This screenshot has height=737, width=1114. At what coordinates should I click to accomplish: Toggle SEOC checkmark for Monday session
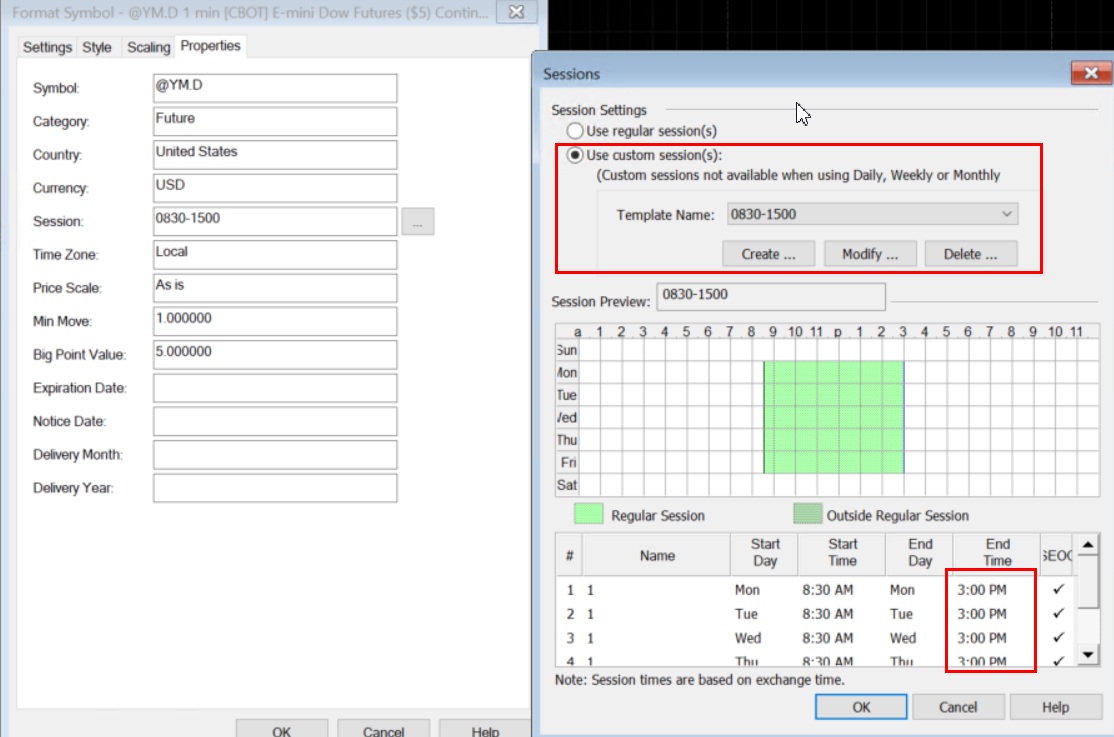point(1057,589)
